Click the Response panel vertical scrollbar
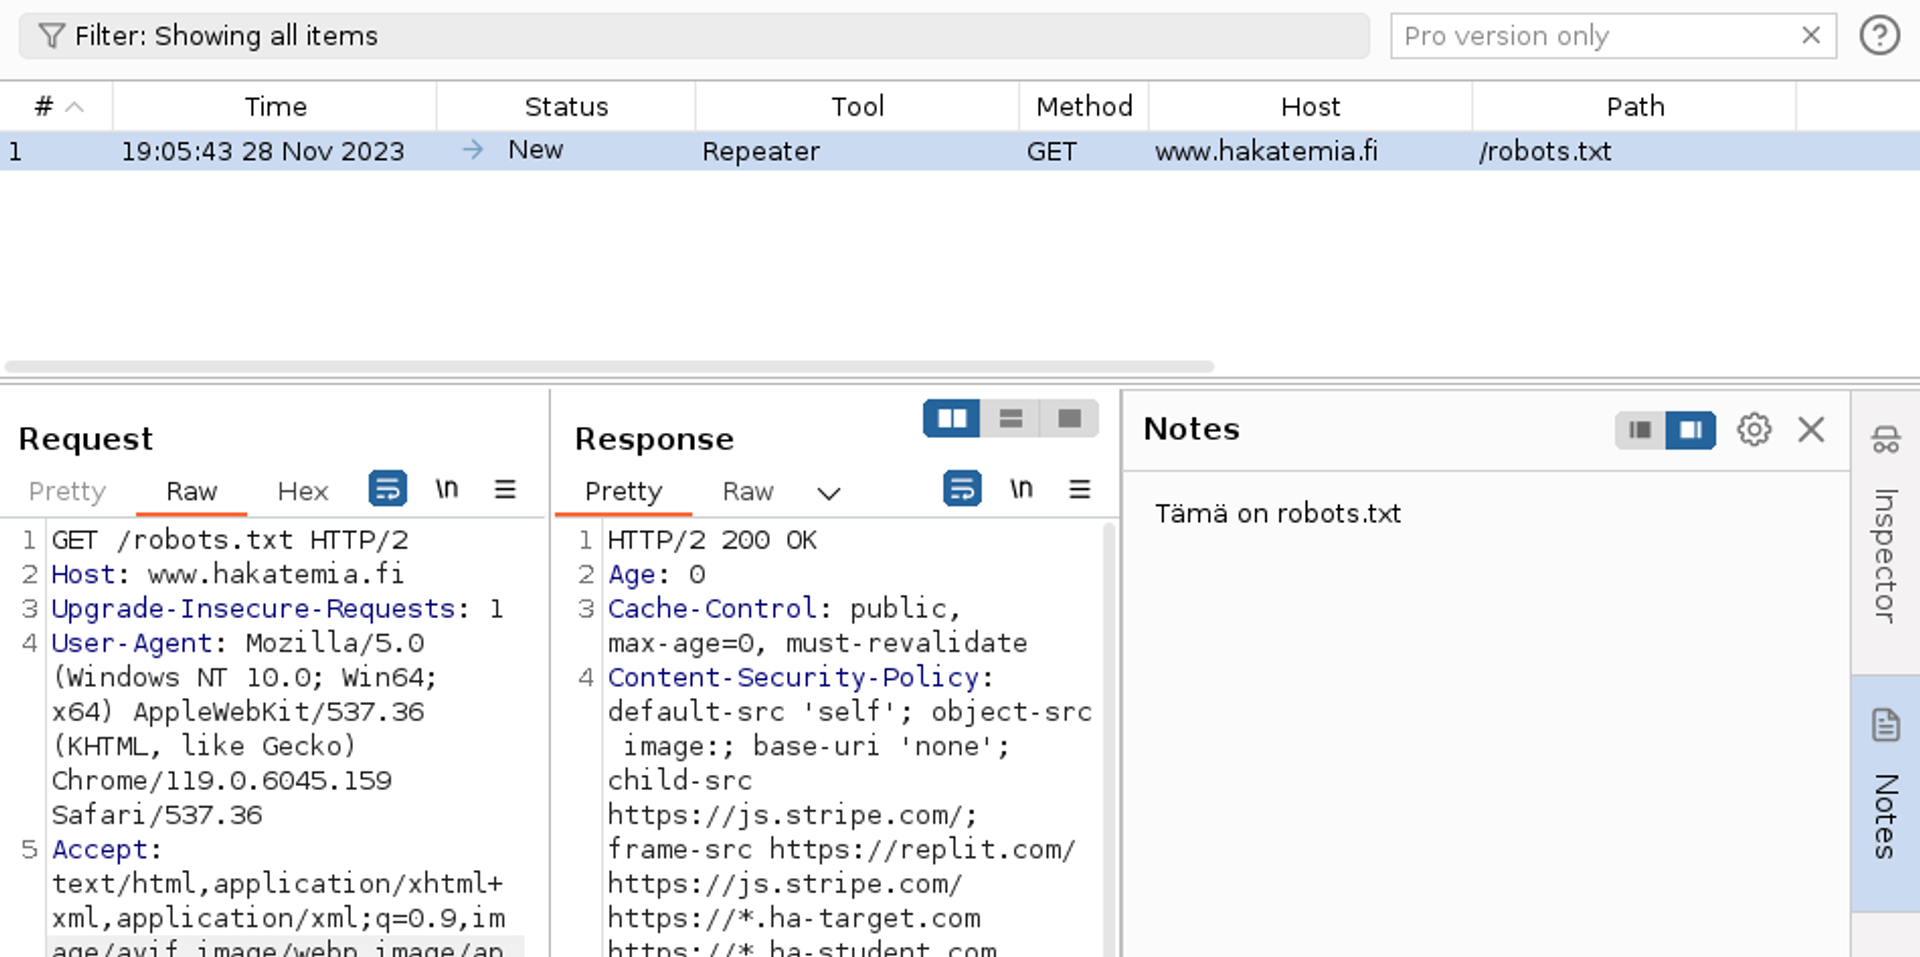Viewport: 1920px width, 957px height. [1108, 738]
